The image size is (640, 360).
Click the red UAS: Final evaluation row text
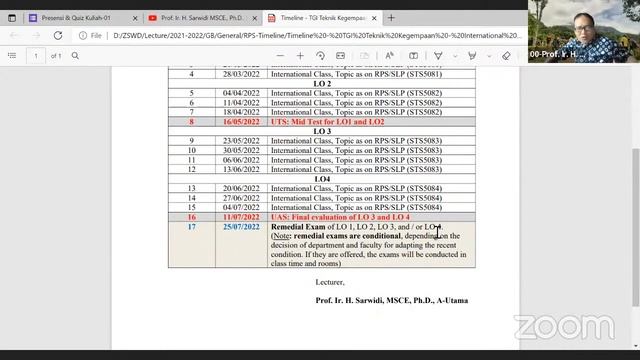(x=340, y=217)
